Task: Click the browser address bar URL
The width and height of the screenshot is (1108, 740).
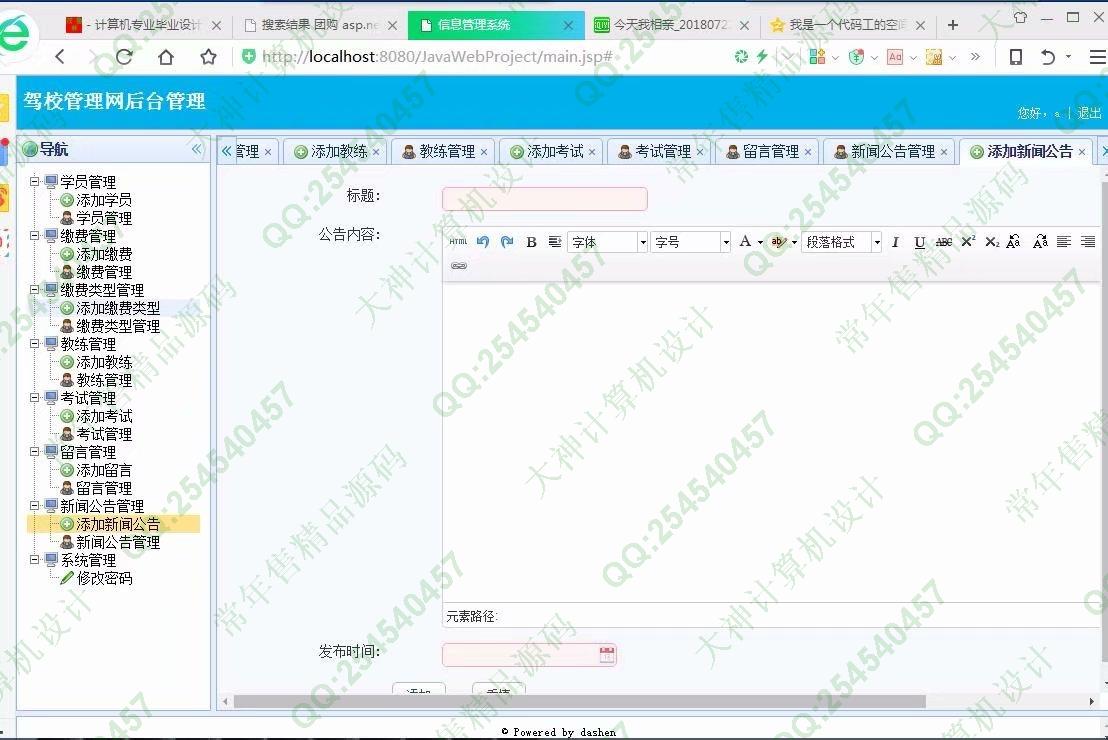Action: point(436,57)
